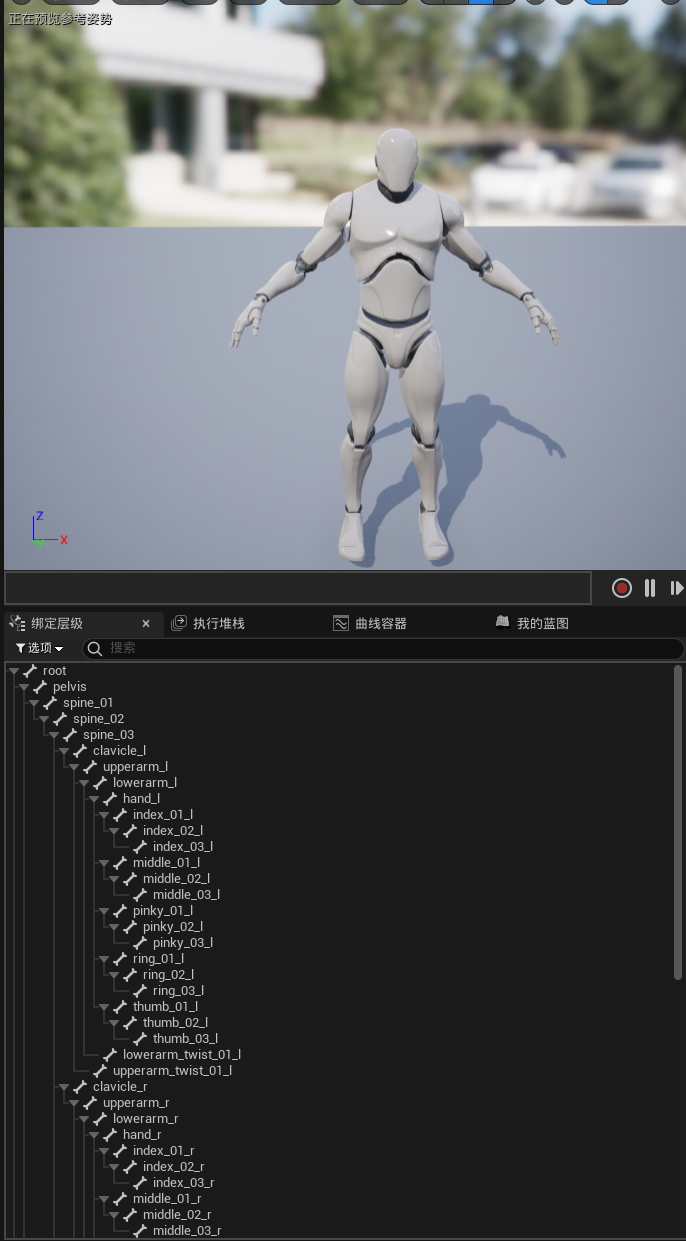The image size is (686, 1241).
Task: Select the middle_01_l bone label
Action: (x=166, y=863)
